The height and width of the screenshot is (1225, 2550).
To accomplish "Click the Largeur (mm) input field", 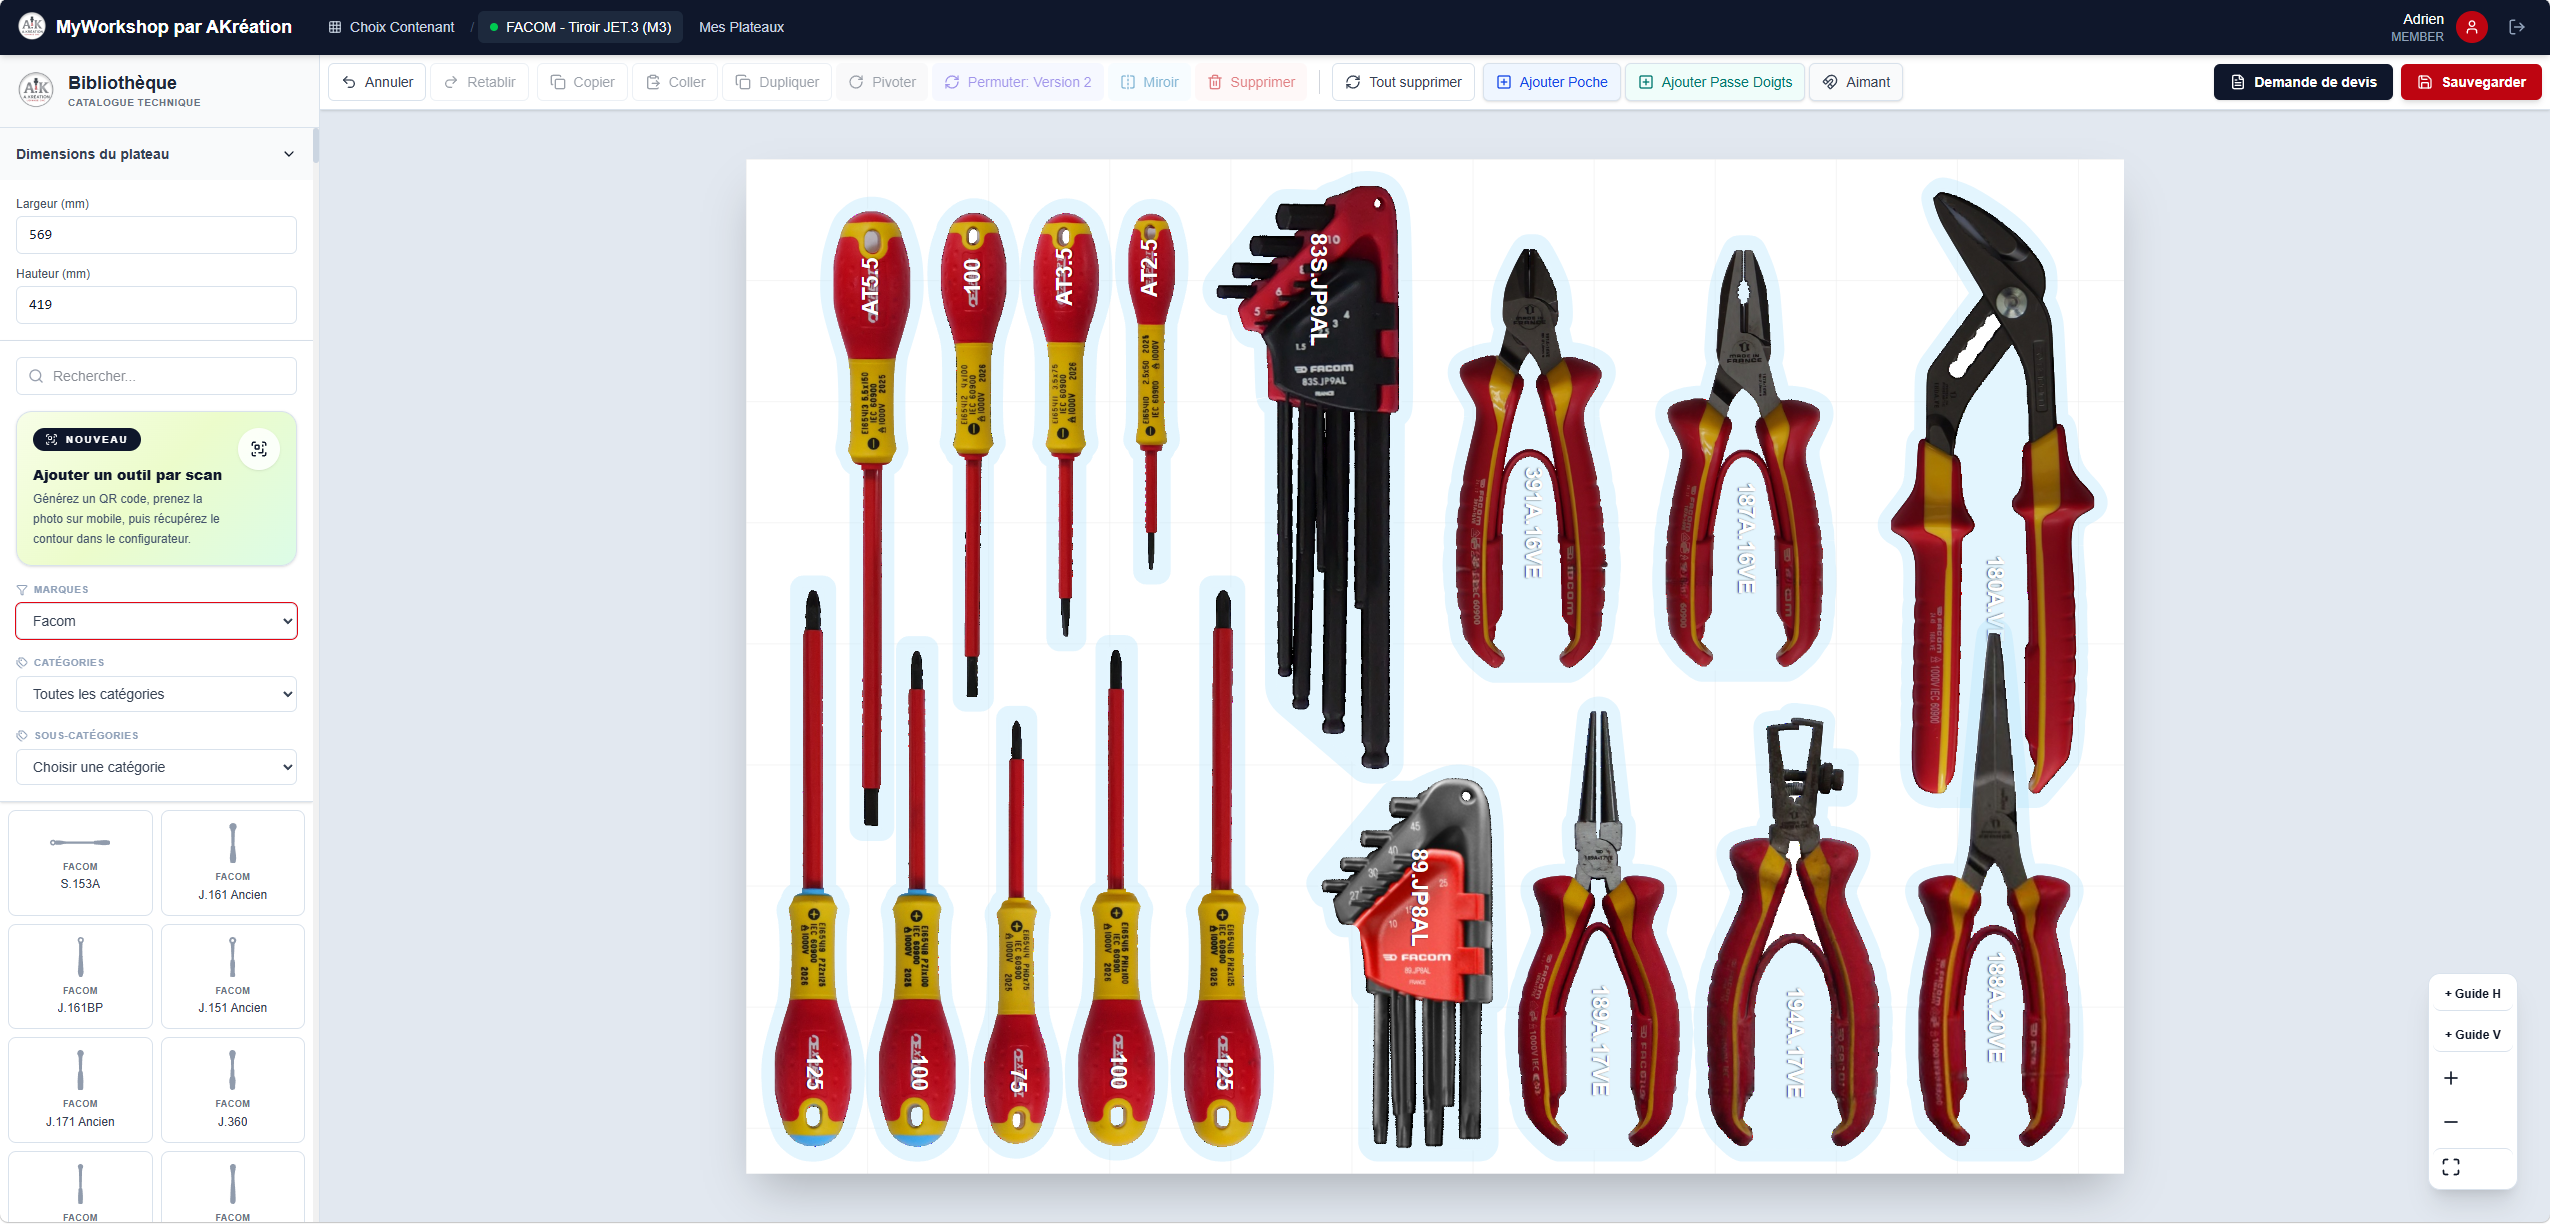I will (x=156, y=235).
